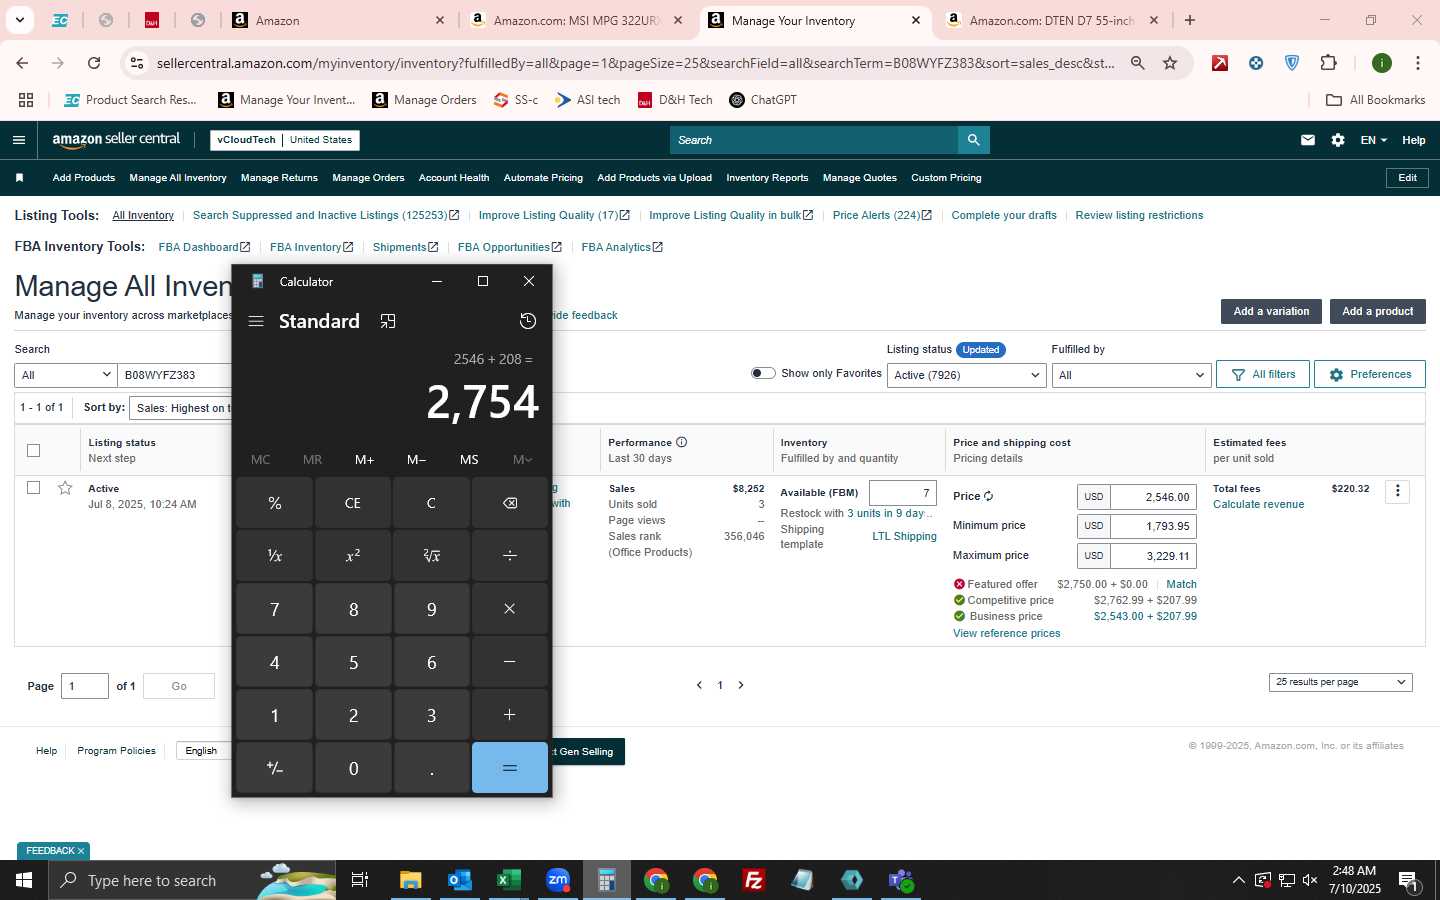The width and height of the screenshot is (1440, 900).
Task: Switch to the MSI MPG 322UR browser tab
Action: point(577,20)
